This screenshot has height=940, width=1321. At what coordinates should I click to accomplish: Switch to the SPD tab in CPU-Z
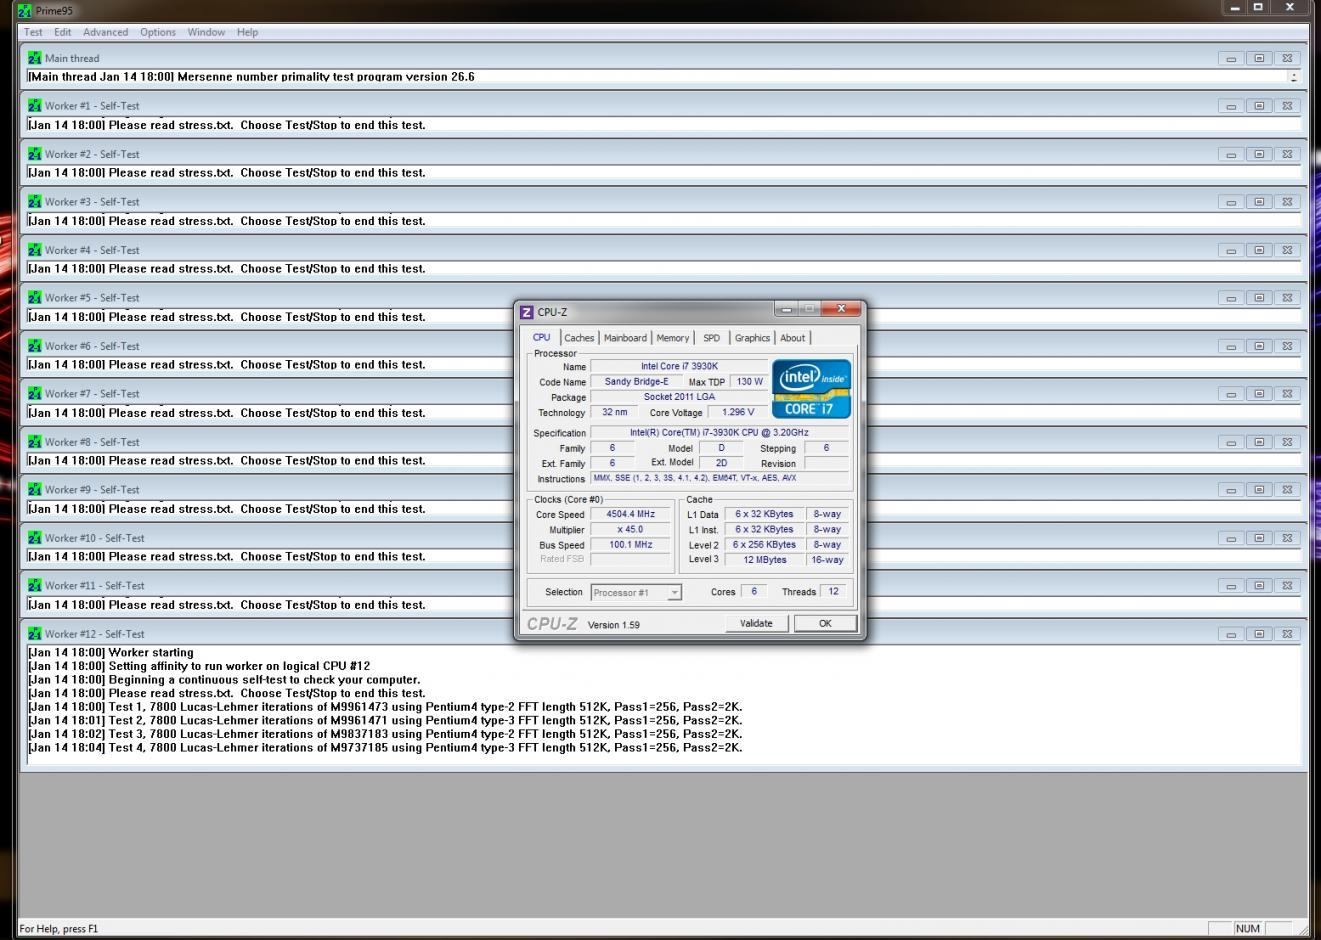[x=711, y=338]
